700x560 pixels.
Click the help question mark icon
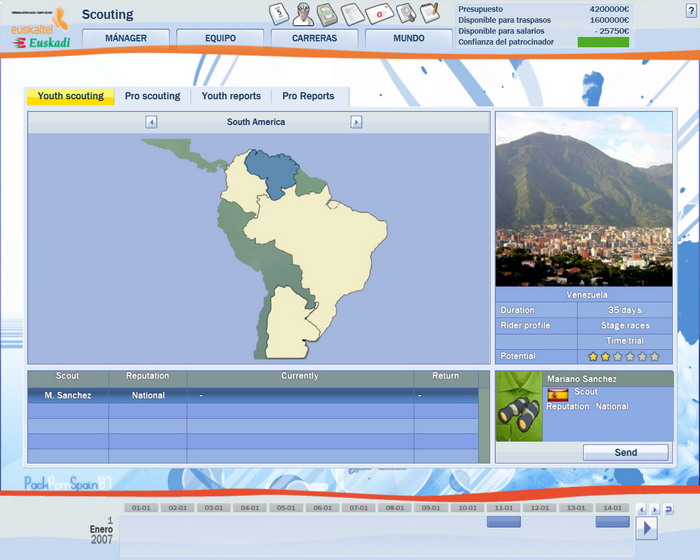690,10
